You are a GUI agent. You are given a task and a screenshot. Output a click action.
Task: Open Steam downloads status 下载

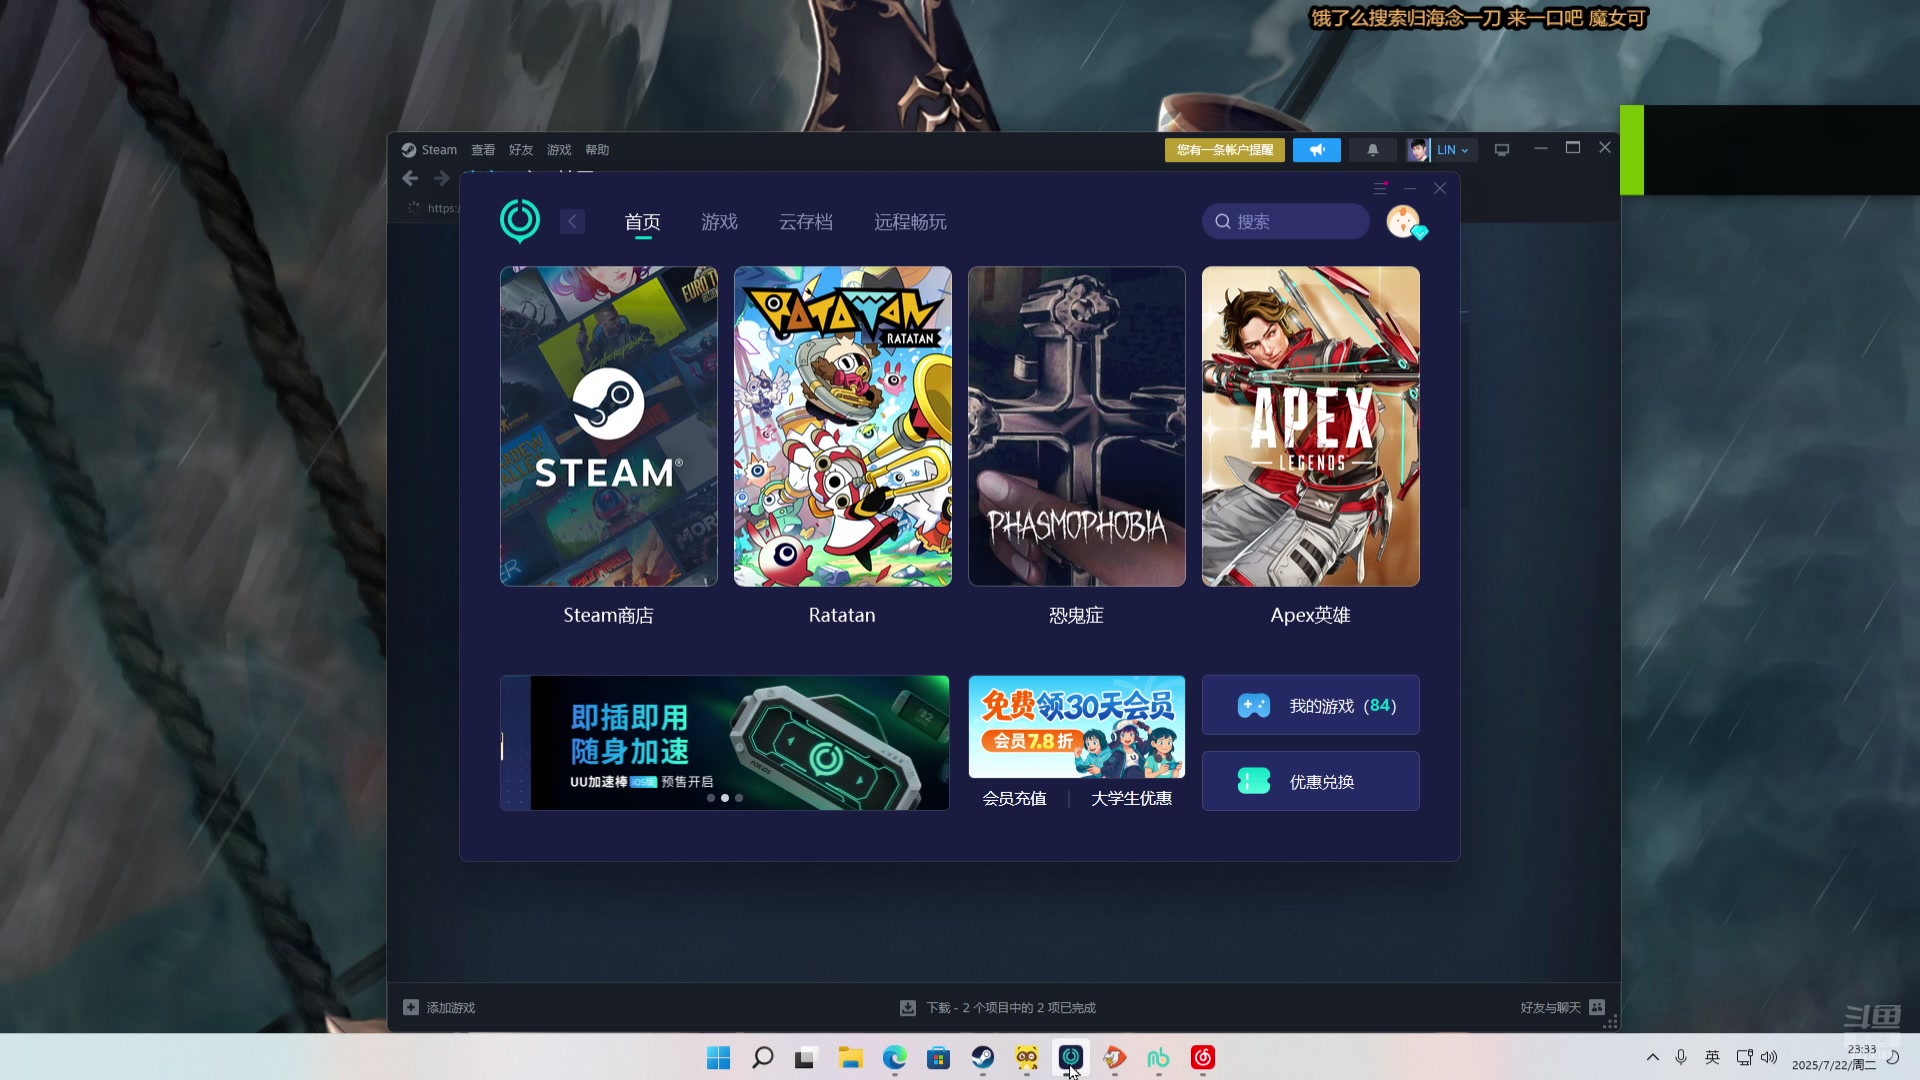pos(998,1007)
